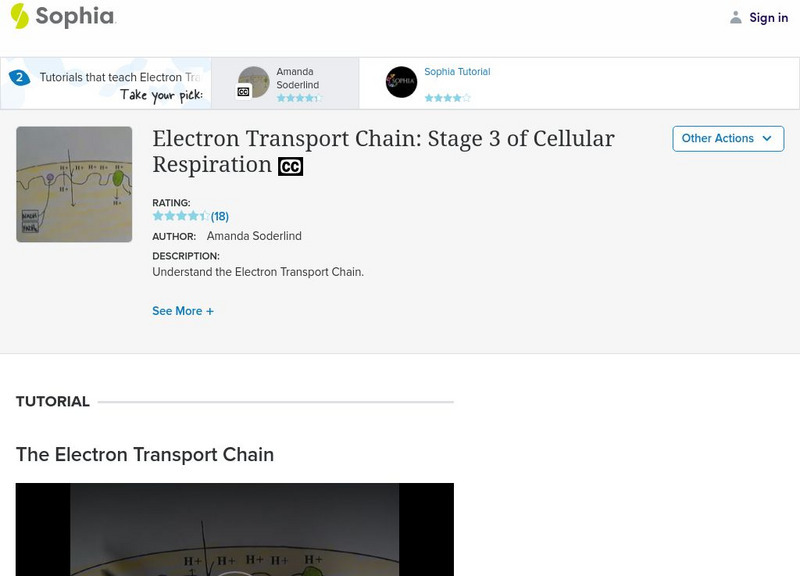Screen dimensions: 800x576
Task: Click the CC badge on Amanda Soderlind's avatar
Action: (x=243, y=92)
